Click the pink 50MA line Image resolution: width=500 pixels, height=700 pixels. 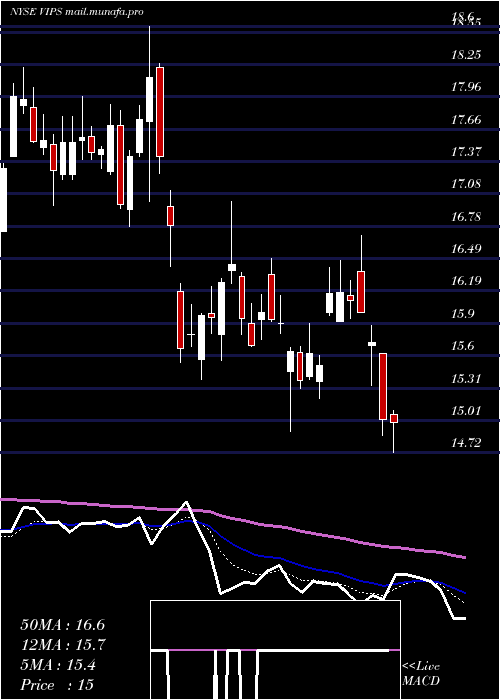232,518
